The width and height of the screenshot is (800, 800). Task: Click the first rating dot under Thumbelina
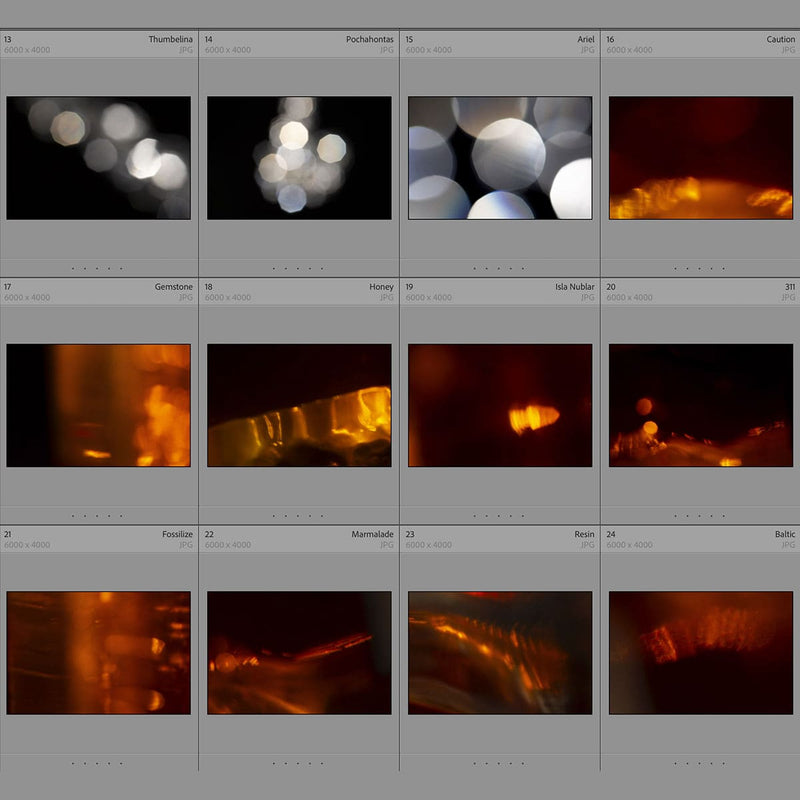[71, 267]
